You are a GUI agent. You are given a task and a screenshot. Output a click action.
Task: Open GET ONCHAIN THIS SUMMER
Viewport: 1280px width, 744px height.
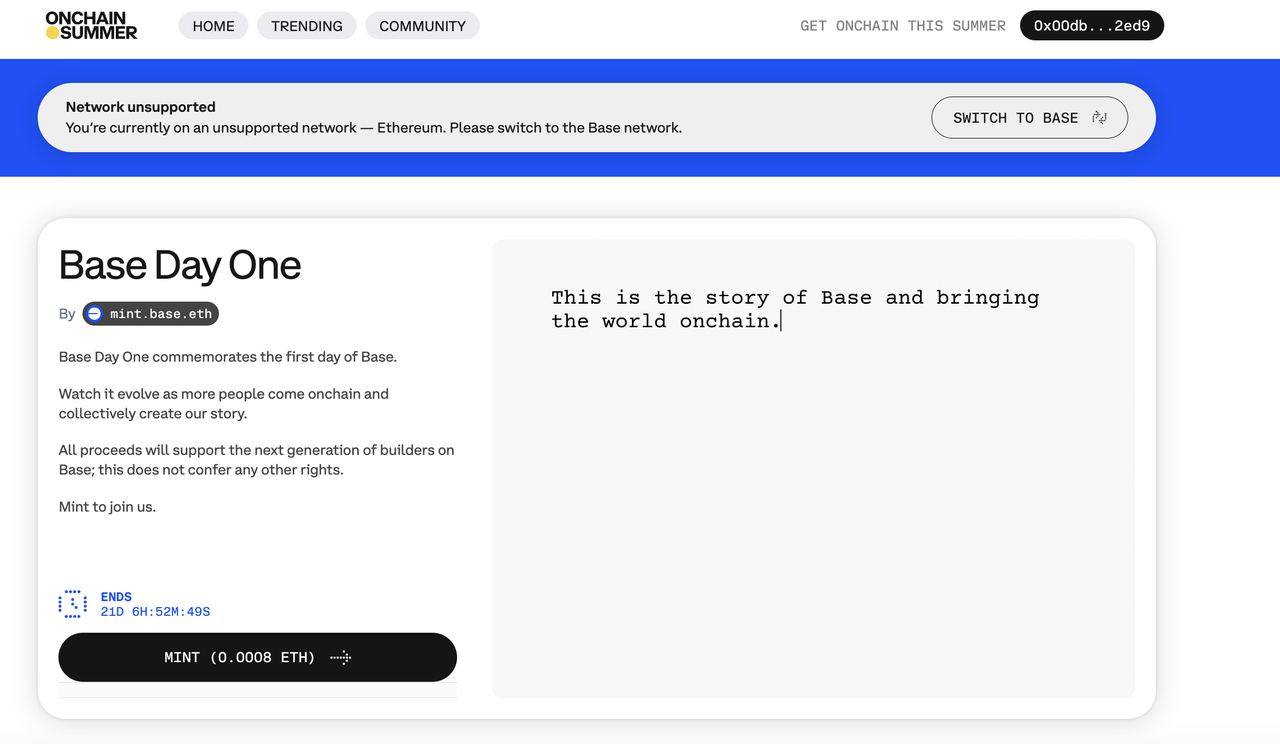(x=902, y=25)
